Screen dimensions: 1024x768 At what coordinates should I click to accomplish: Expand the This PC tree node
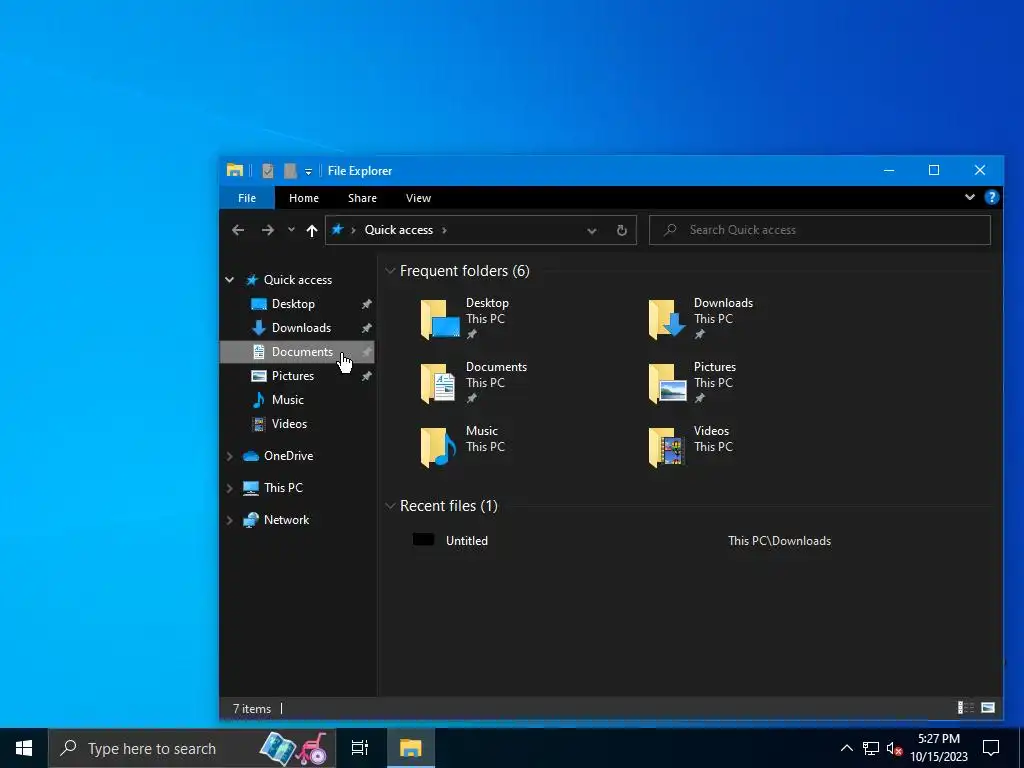tap(230, 488)
